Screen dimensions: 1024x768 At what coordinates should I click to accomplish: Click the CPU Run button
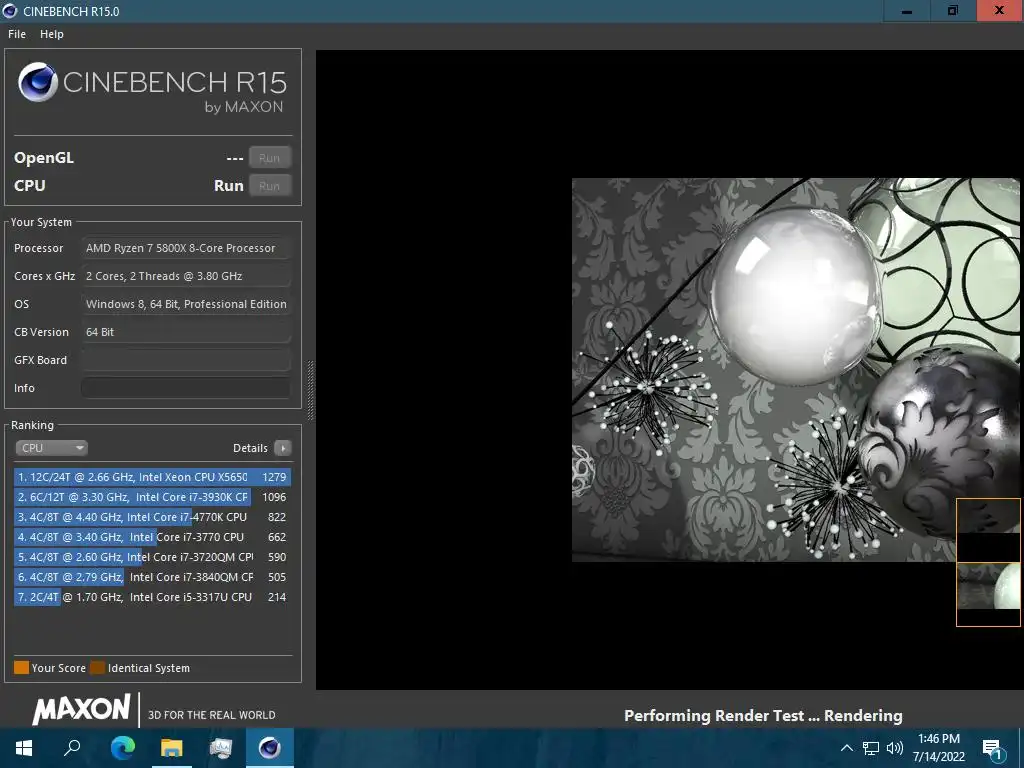coord(269,186)
